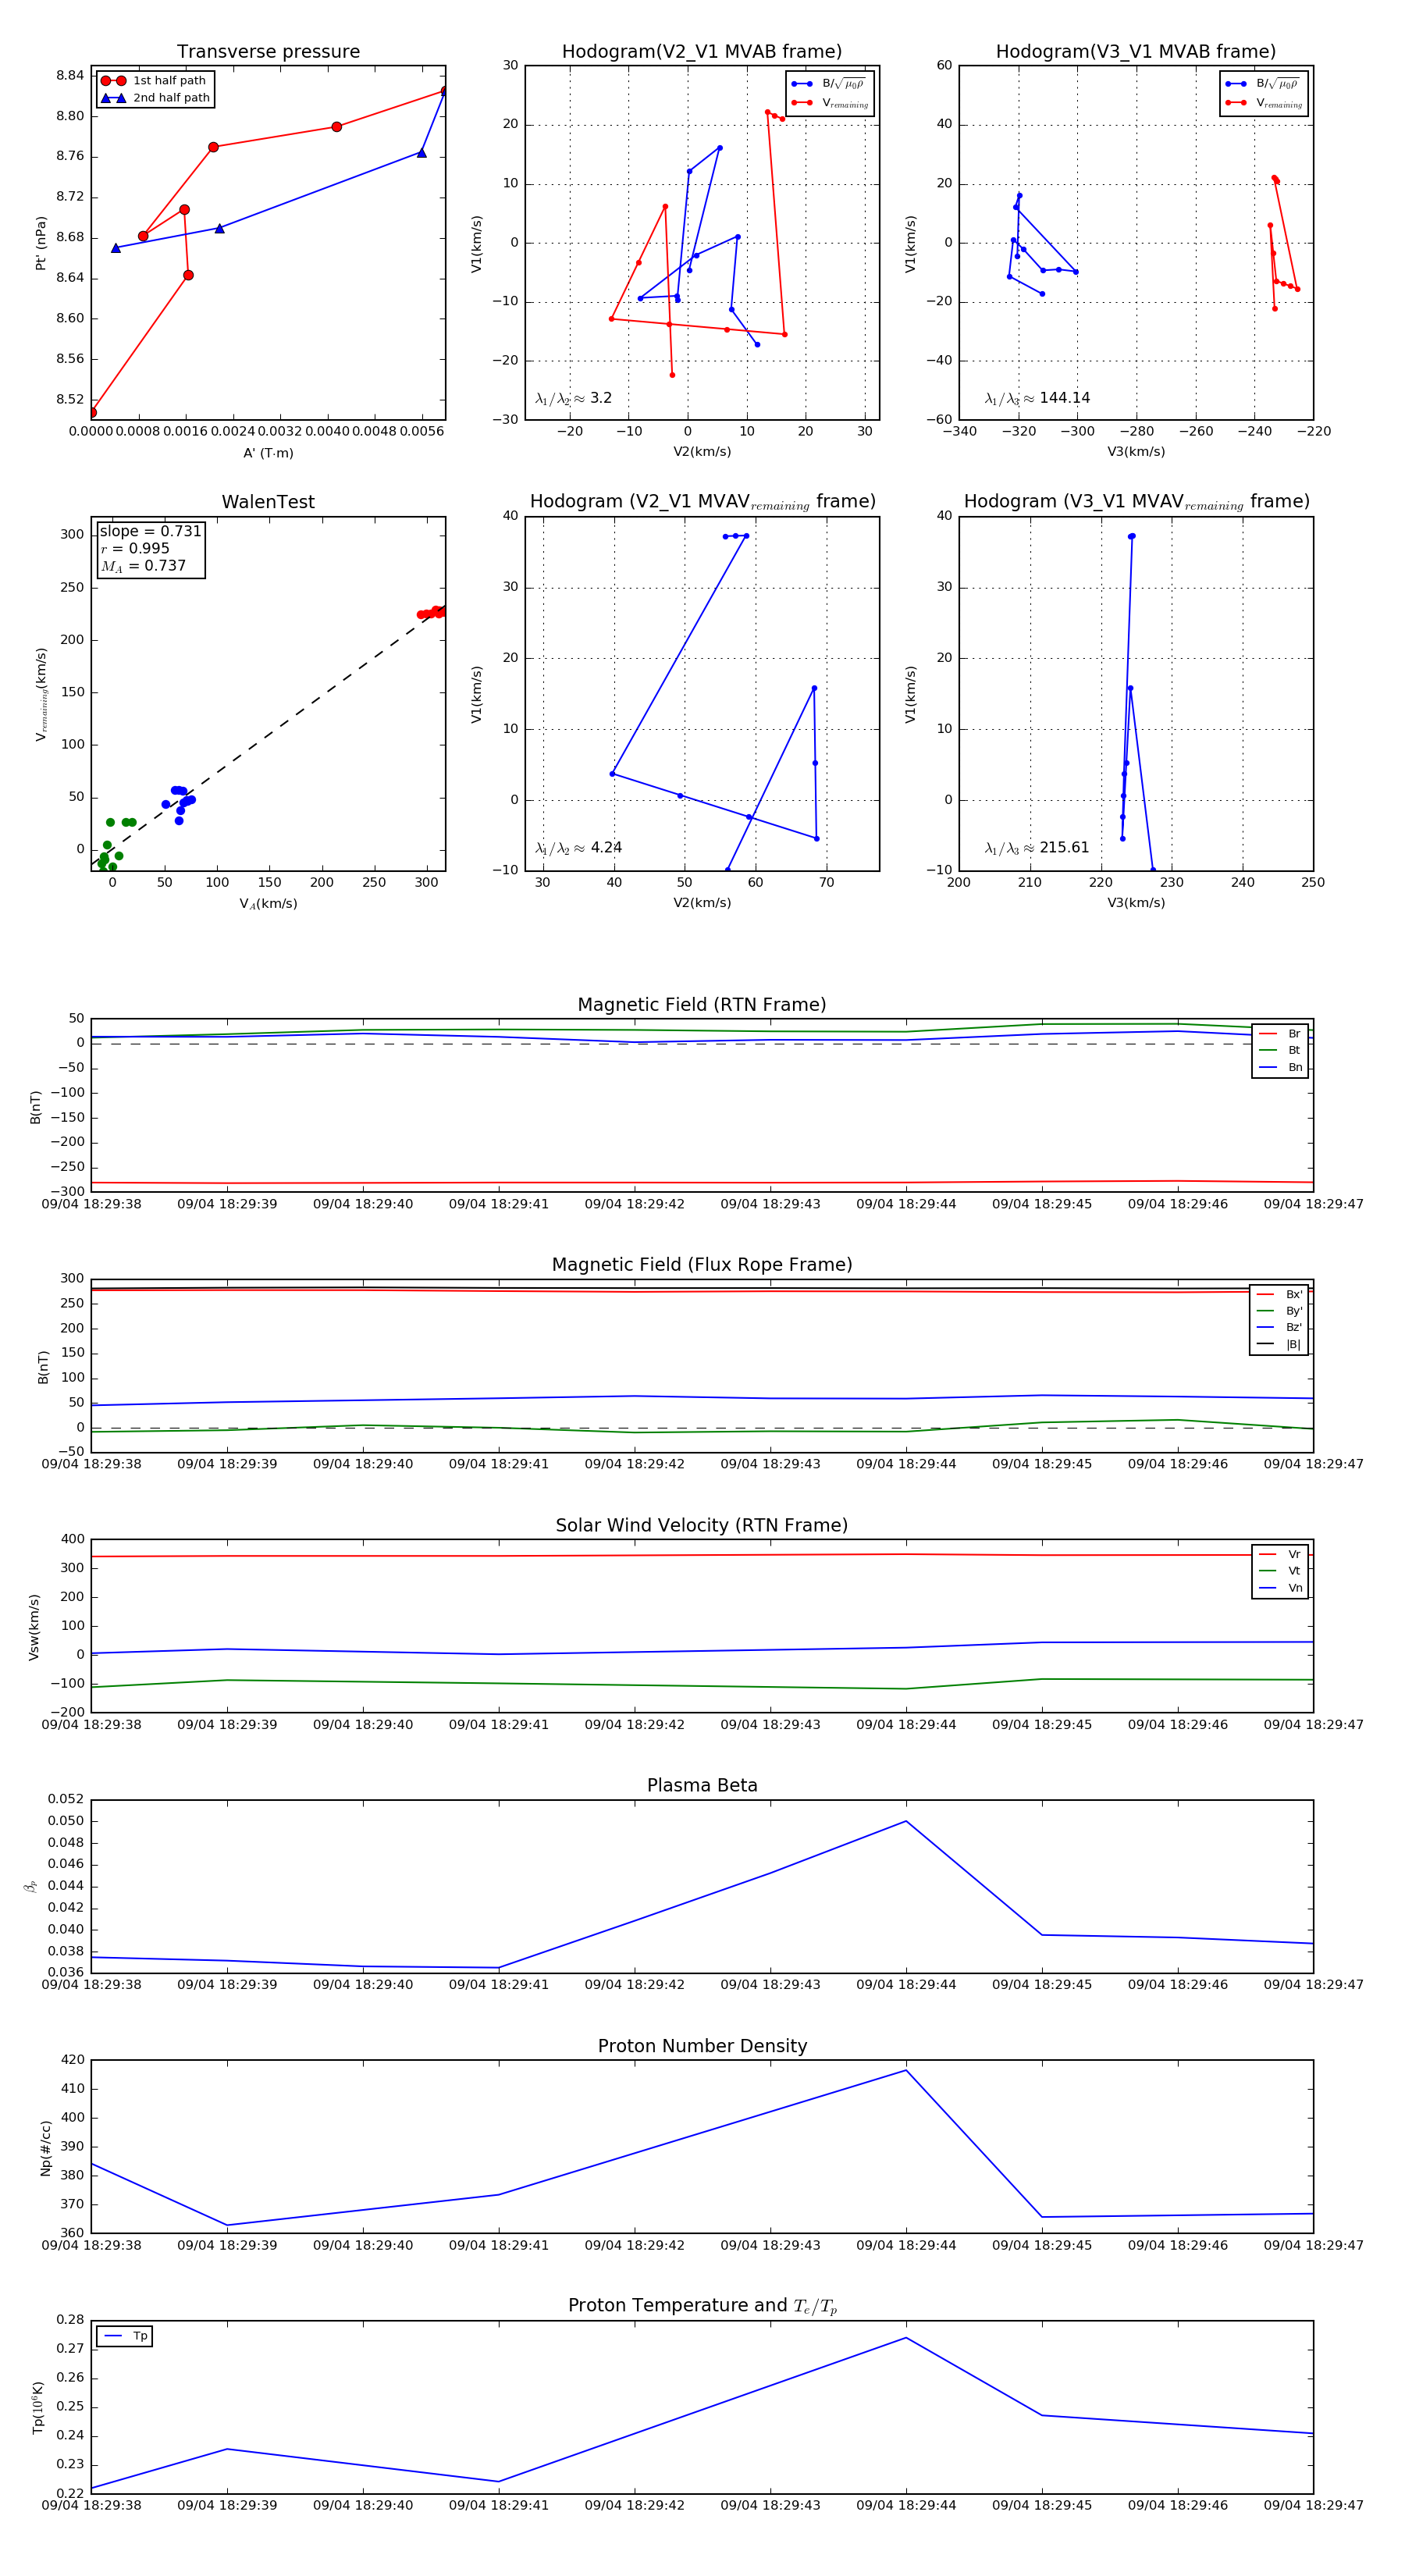
Task: Select the Bx' legend entry
Action: click(x=1280, y=1294)
